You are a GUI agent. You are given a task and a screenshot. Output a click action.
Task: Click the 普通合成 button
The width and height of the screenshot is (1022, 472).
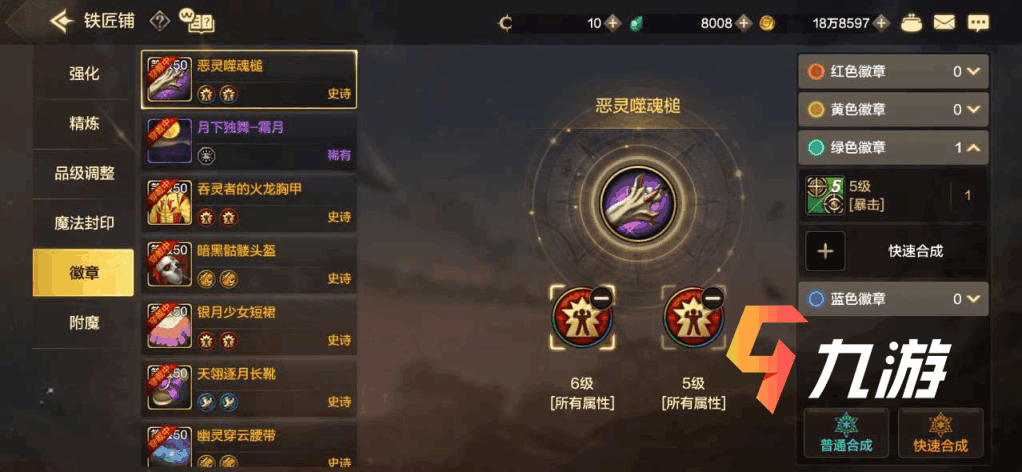[x=846, y=434]
